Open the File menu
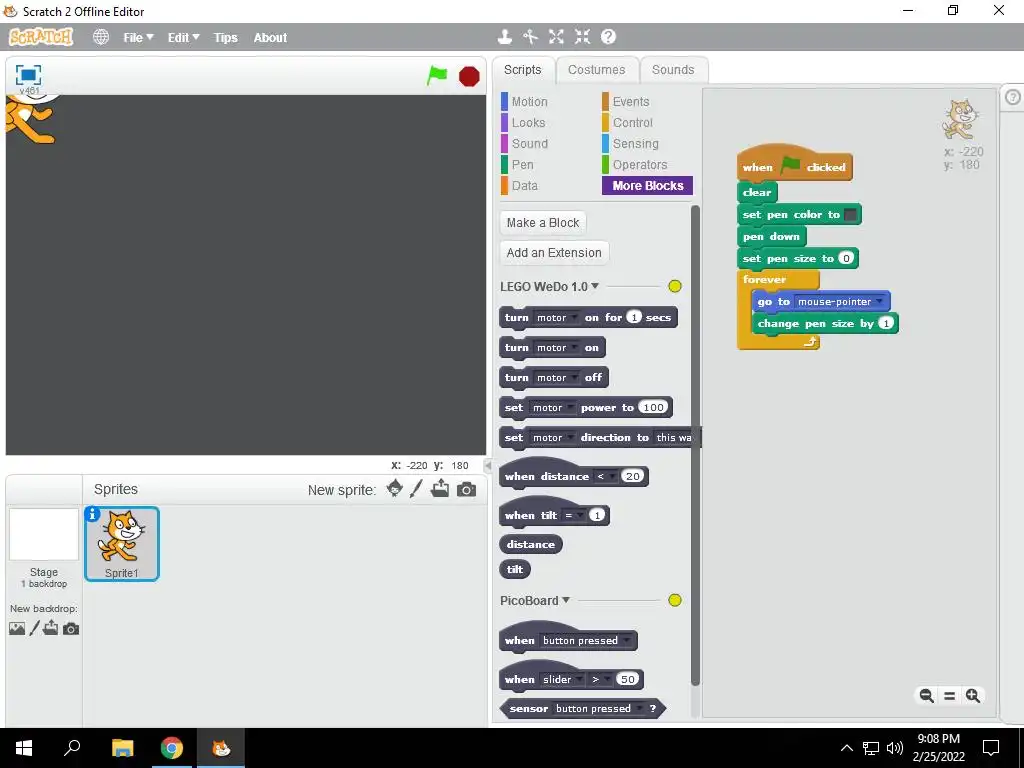This screenshot has height=768, width=1024. 138,38
